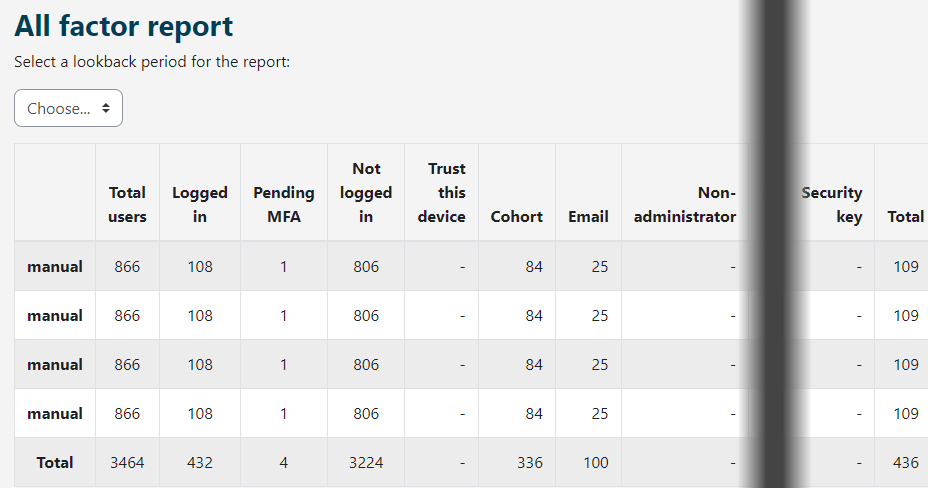Click the 3464 total users cell
The width and height of the screenshot is (928, 488).
(127, 462)
